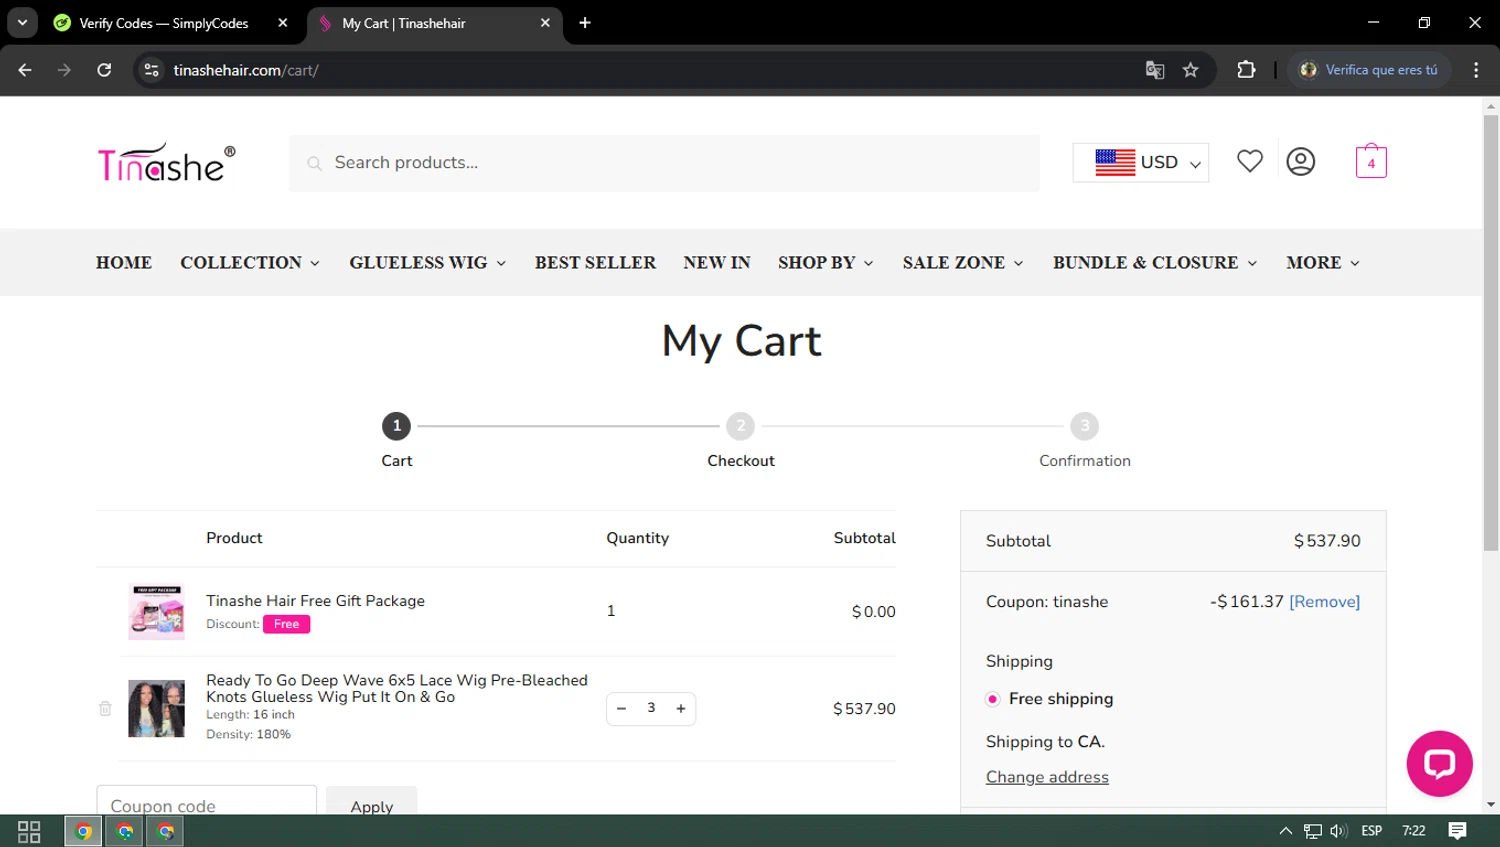Open the browser extensions puzzle icon
The width and height of the screenshot is (1500, 847).
pos(1246,70)
